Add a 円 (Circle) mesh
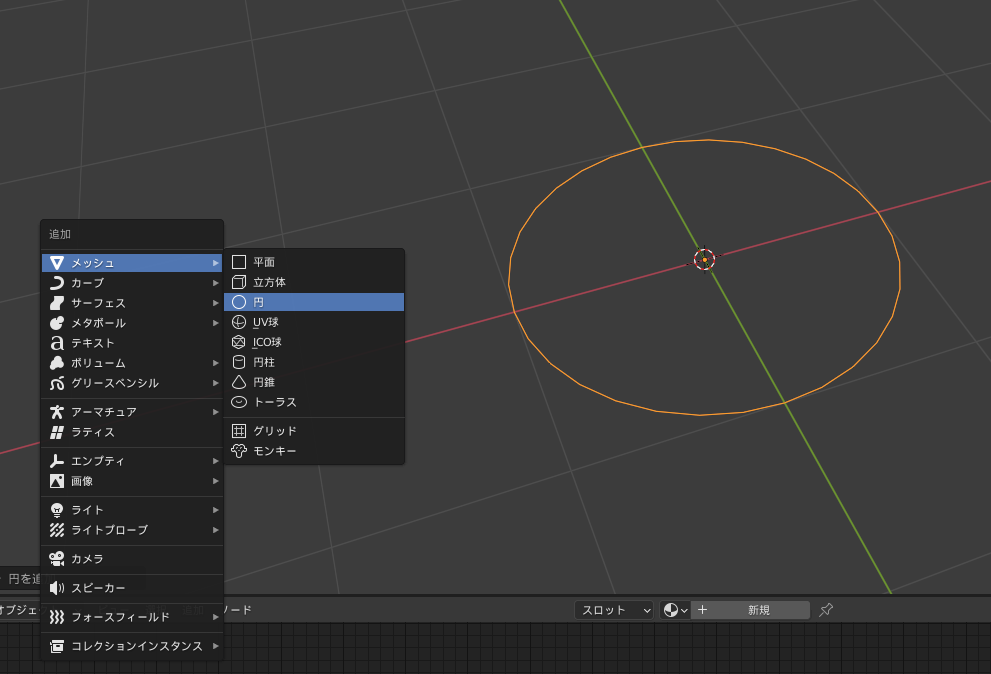 click(314, 302)
